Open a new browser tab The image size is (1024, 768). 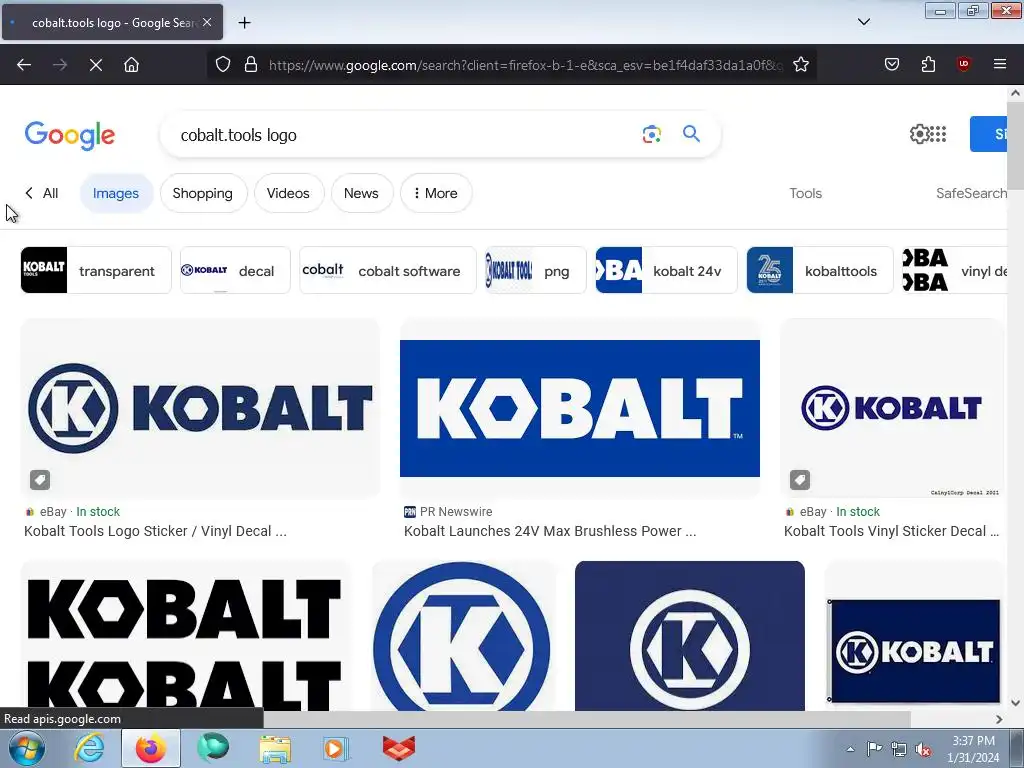point(244,23)
